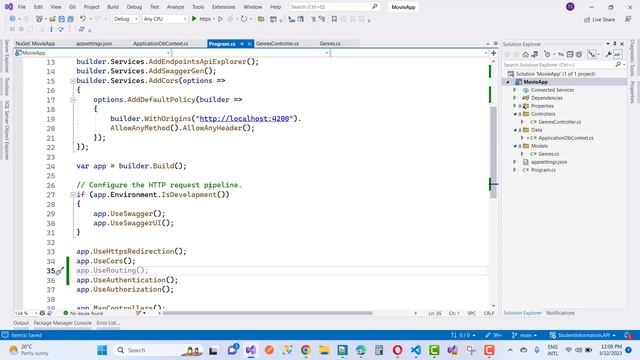This screenshot has width=640, height=360.
Task: Click the split editor plus icon
Action: pyautogui.click(x=493, y=53)
